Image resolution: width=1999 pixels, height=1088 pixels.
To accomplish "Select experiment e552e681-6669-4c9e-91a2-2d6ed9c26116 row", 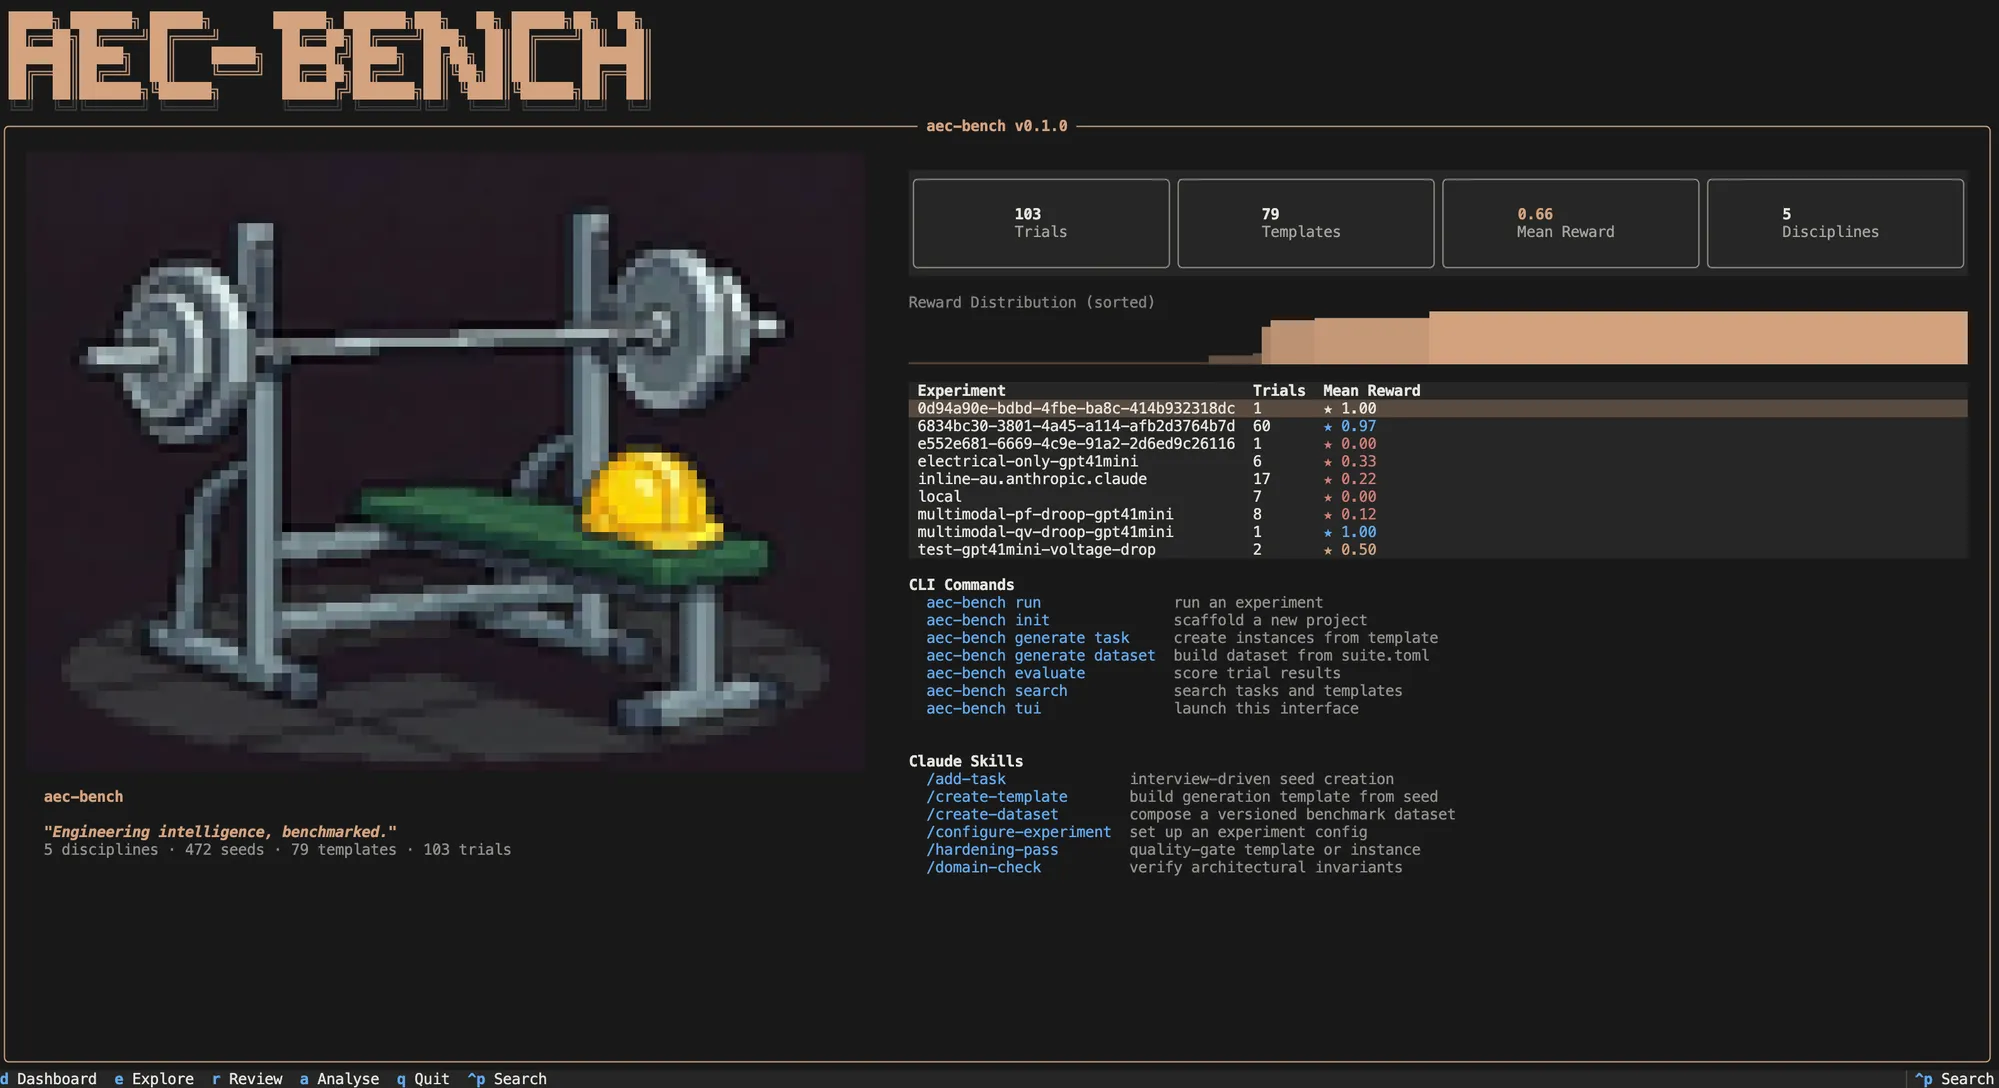I will coord(1437,444).
